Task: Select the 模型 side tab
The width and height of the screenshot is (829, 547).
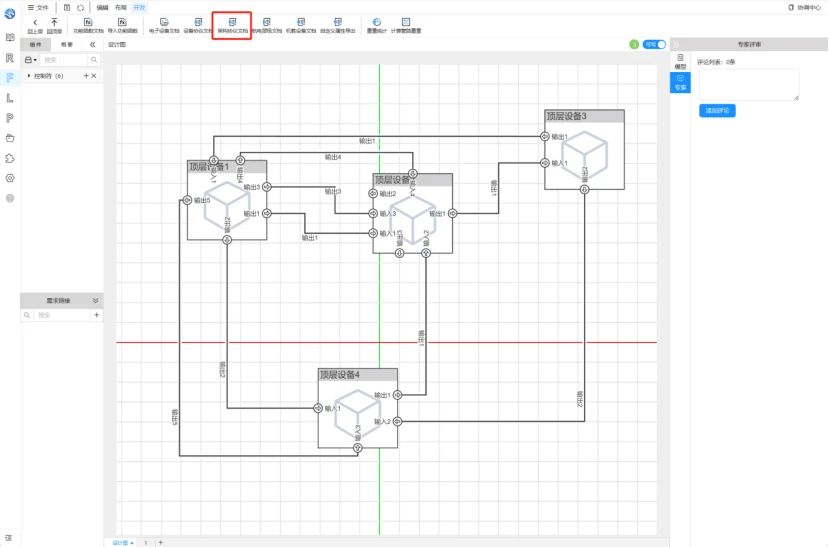Action: (x=680, y=61)
